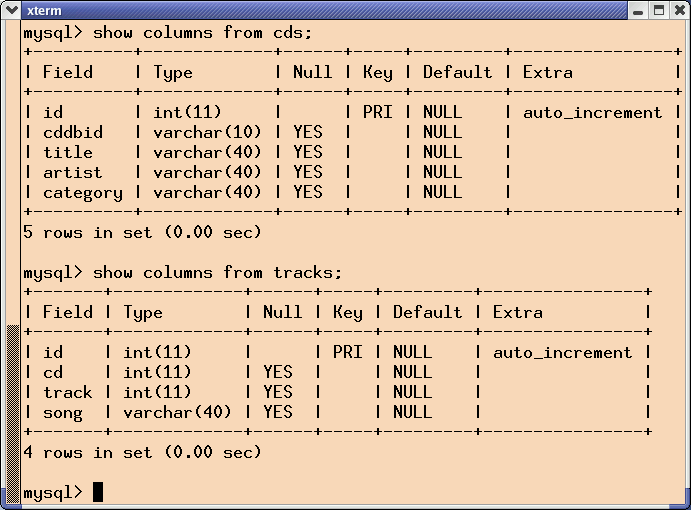Click the 'show columns from tracks;' command text

click(x=217, y=272)
